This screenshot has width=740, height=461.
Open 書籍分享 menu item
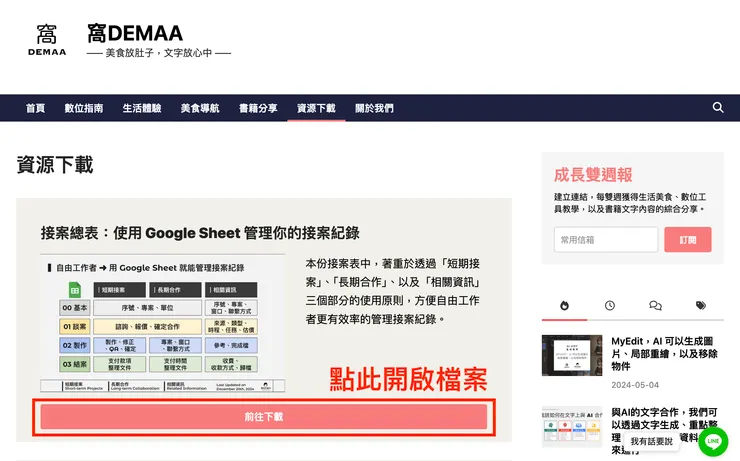[258, 108]
